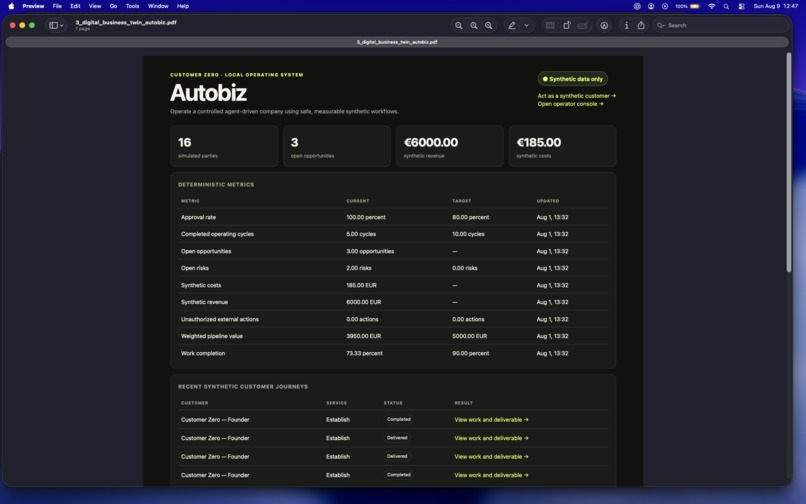Click the Wi-Fi status icon
The width and height of the screenshot is (806, 504).
[x=711, y=6]
